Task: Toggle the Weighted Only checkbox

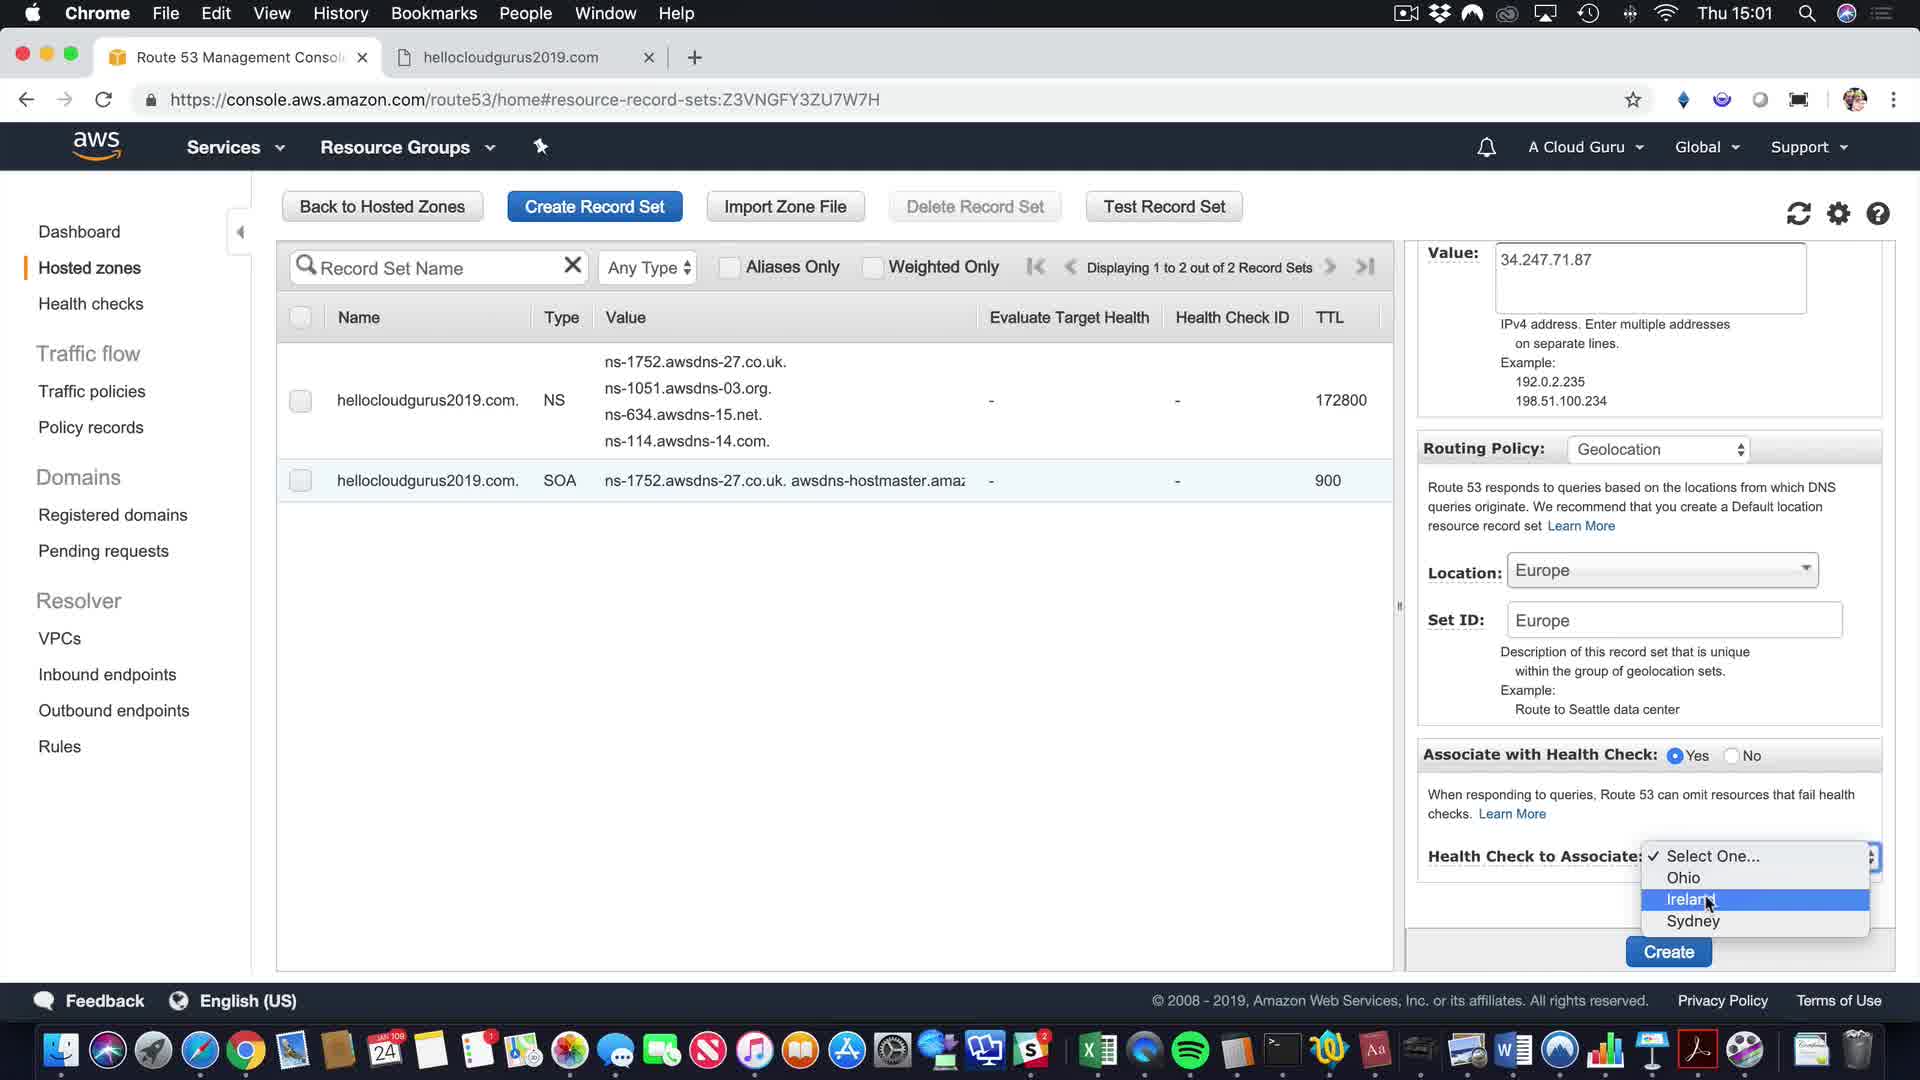Action: (872, 267)
